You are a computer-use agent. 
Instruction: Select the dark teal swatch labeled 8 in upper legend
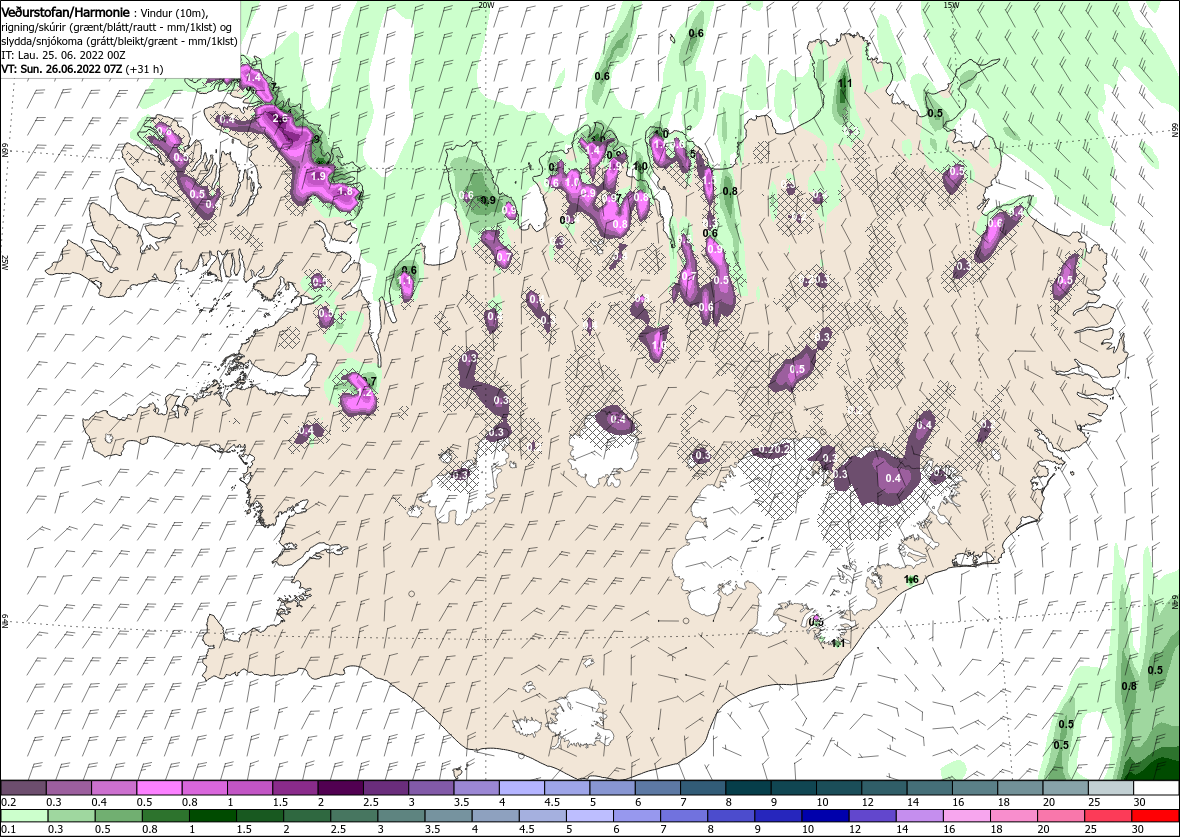pos(748,788)
